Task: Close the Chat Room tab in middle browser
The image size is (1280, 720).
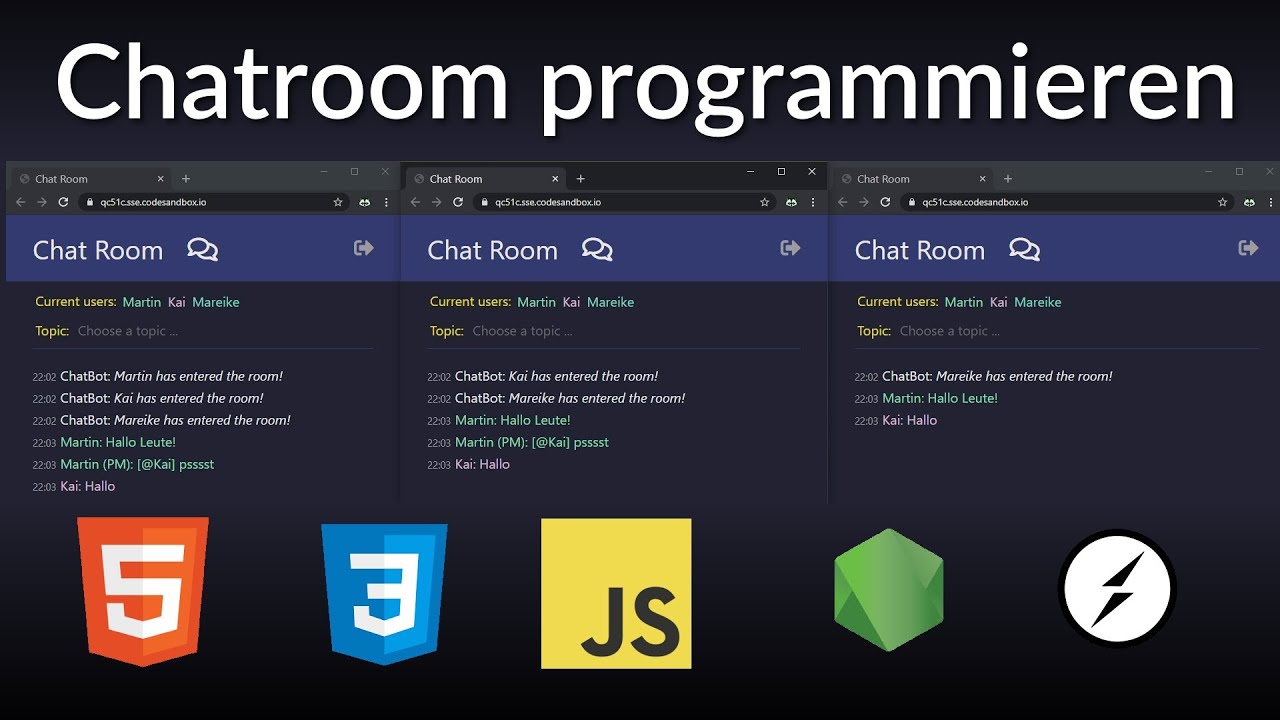Action: [555, 179]
